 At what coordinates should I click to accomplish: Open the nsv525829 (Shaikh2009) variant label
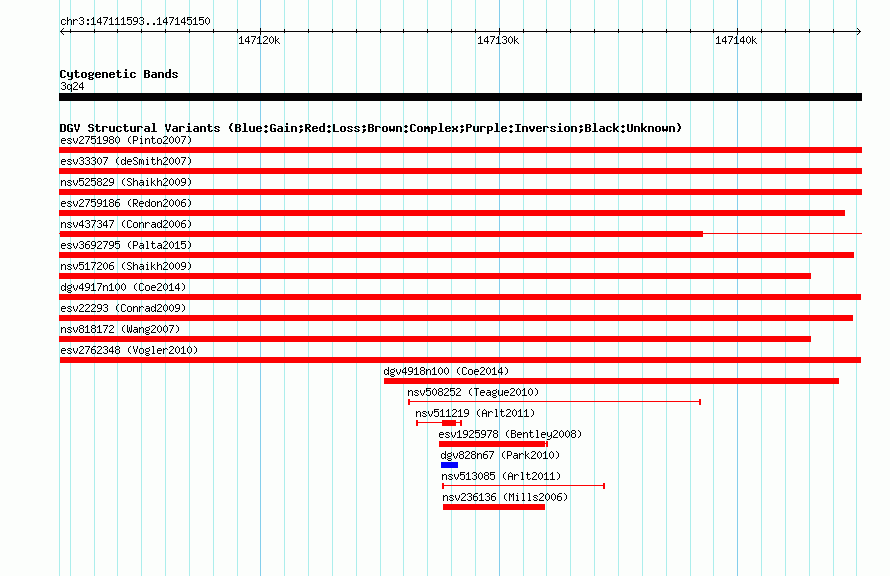pyautogui.click(x=126, y=182)
